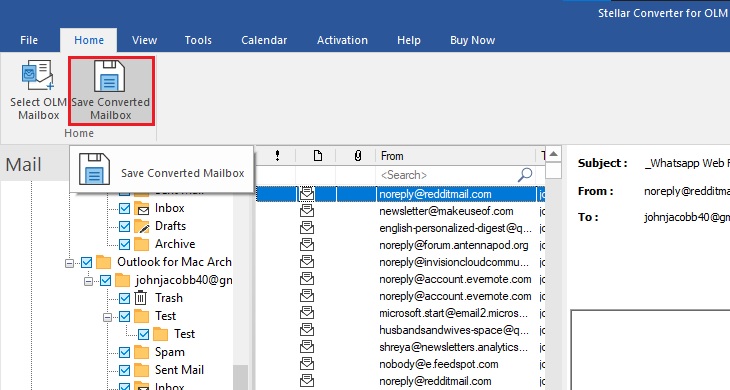Collapse the parent Test folder node
The height and width of the screenshot is (390, 730).
click(x=108, y=317)
